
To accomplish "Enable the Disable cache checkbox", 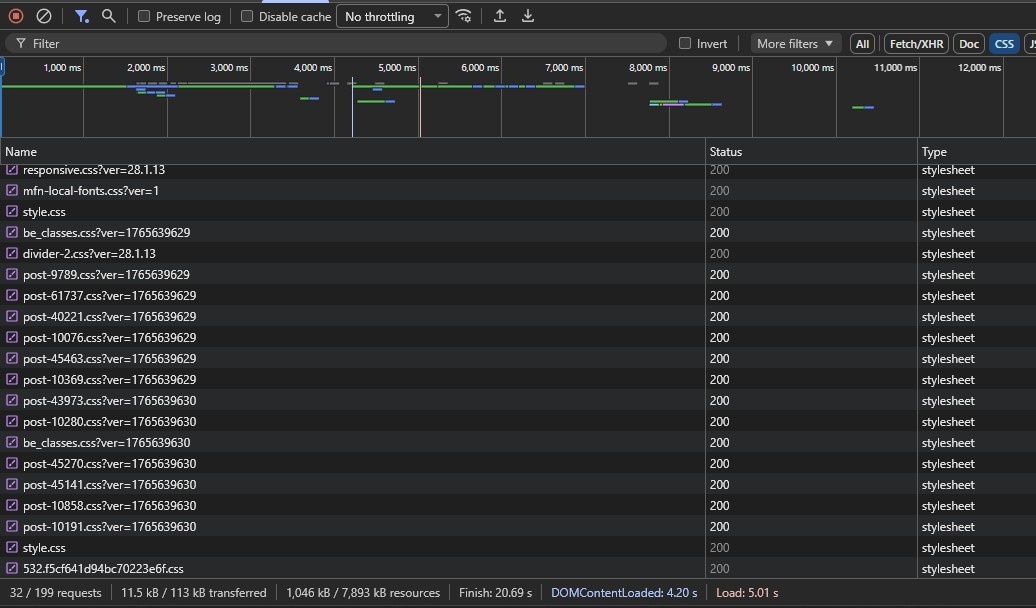I will pos(247,17).
